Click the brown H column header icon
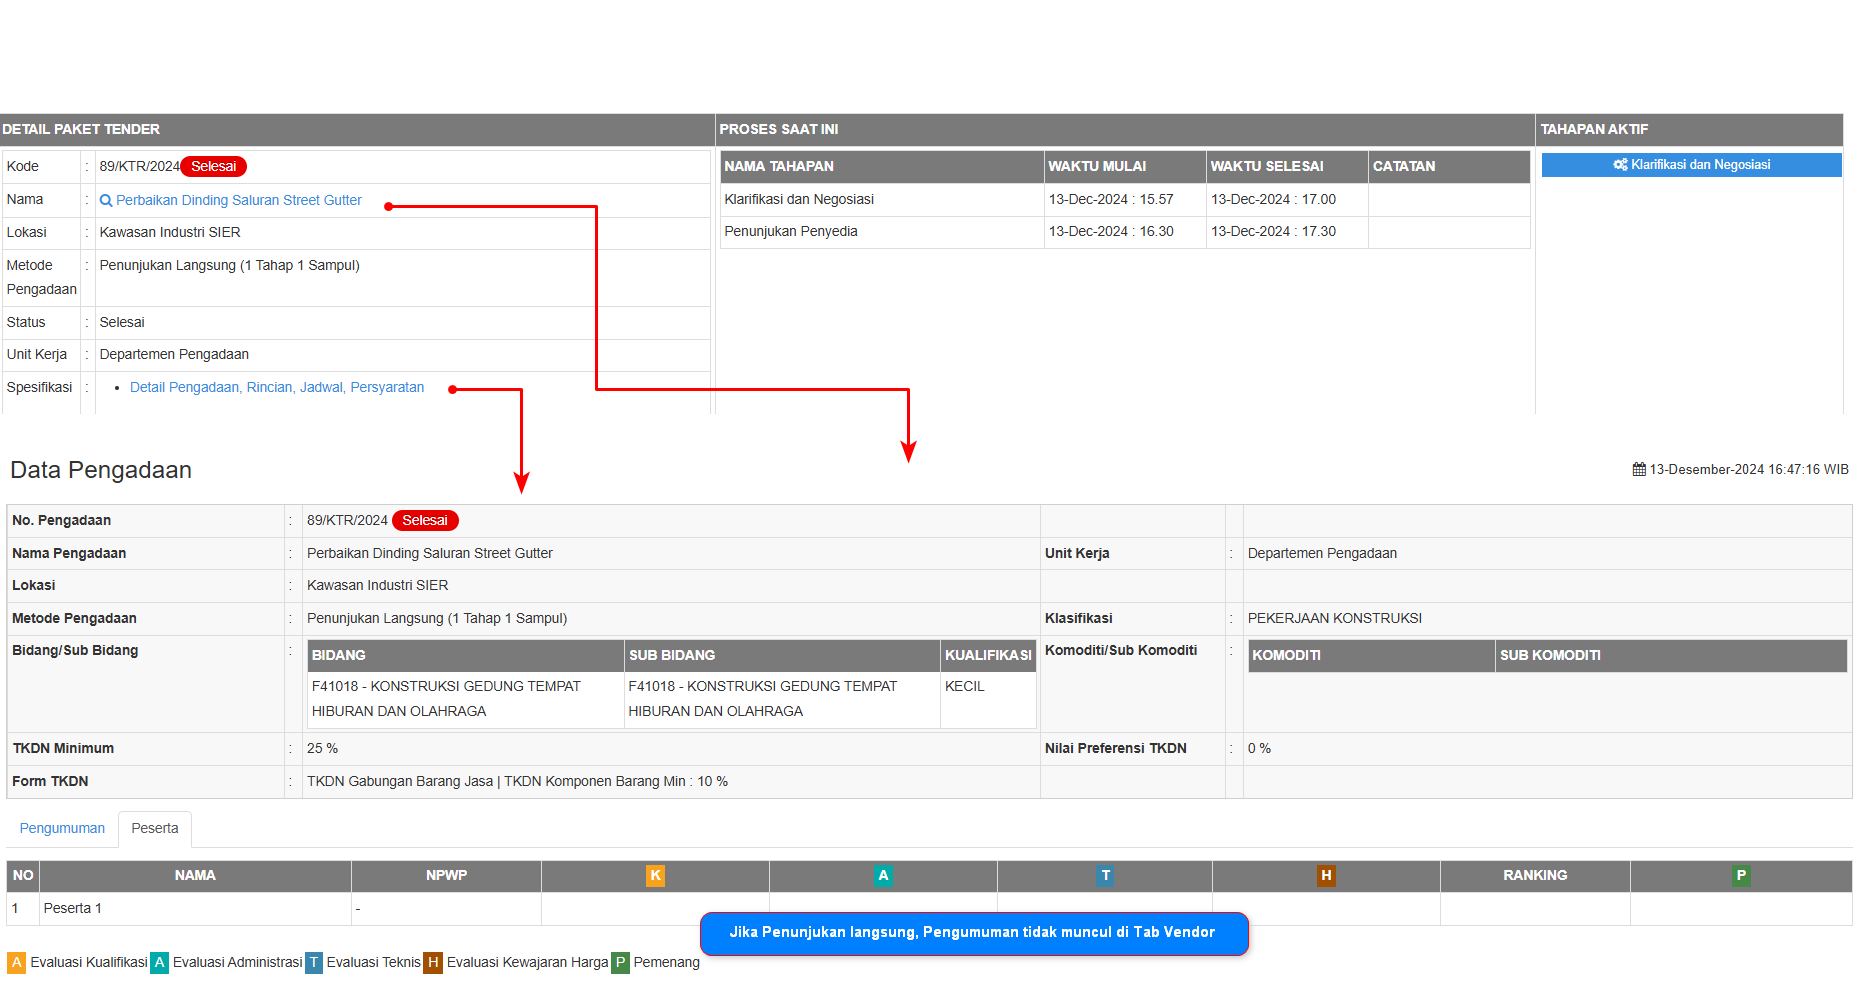This screenshot has height=987, width=1861. click(x=1326, y=876)
